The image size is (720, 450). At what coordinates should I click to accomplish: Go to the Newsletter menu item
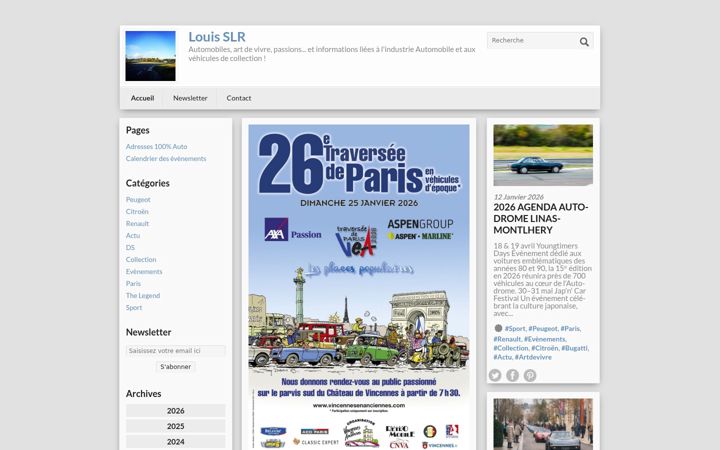(190, 98)
